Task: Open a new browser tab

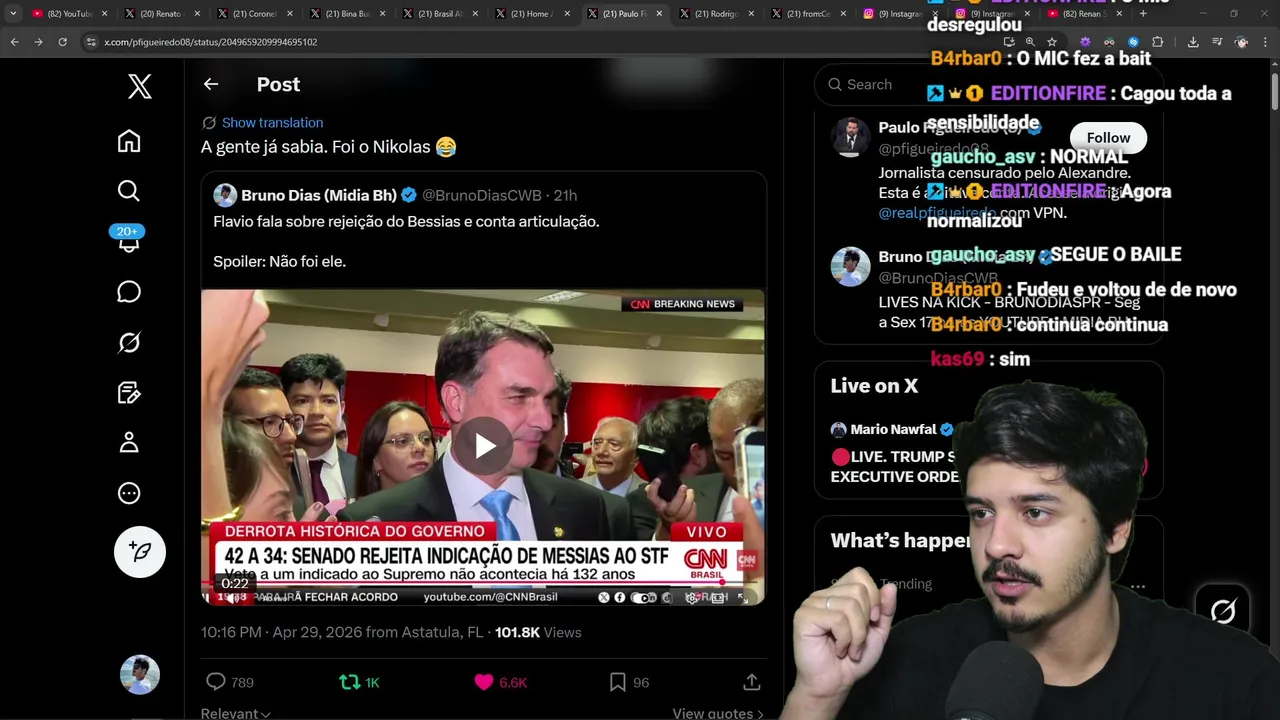Action: click(1143, 14)
